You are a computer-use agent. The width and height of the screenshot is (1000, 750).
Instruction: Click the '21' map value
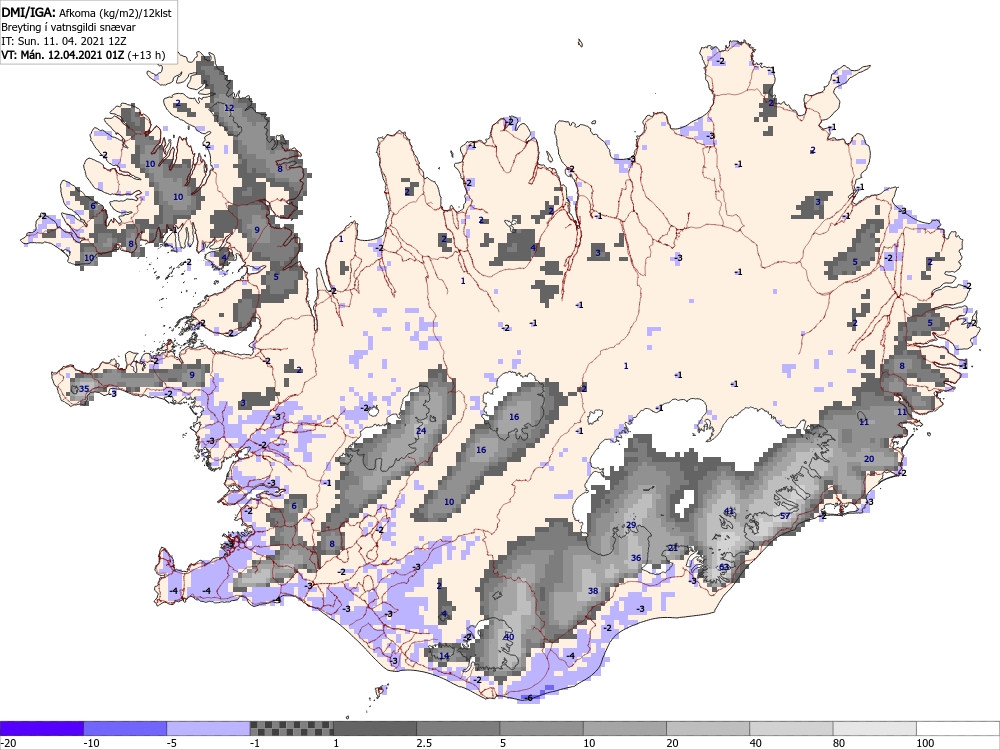(673, 548)
